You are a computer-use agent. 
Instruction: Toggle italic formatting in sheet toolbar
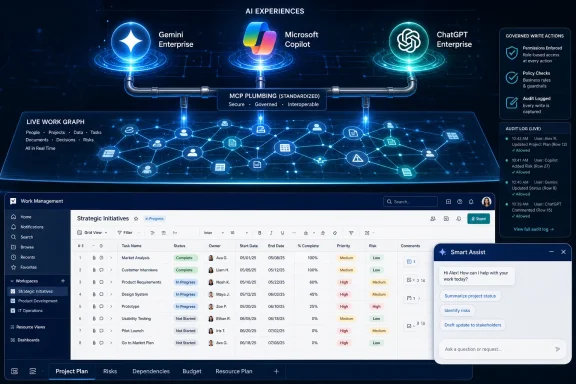click(271, 233)
